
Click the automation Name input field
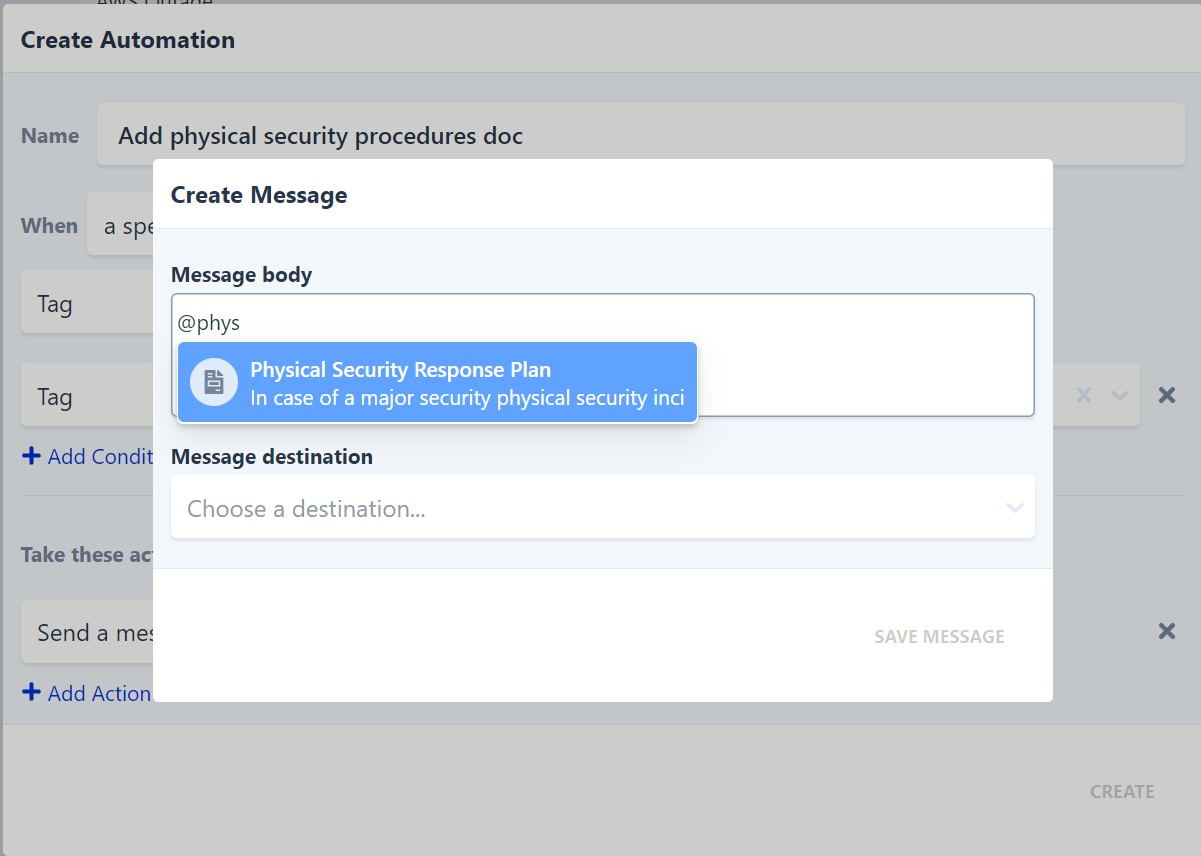click(x=640, y=135)
